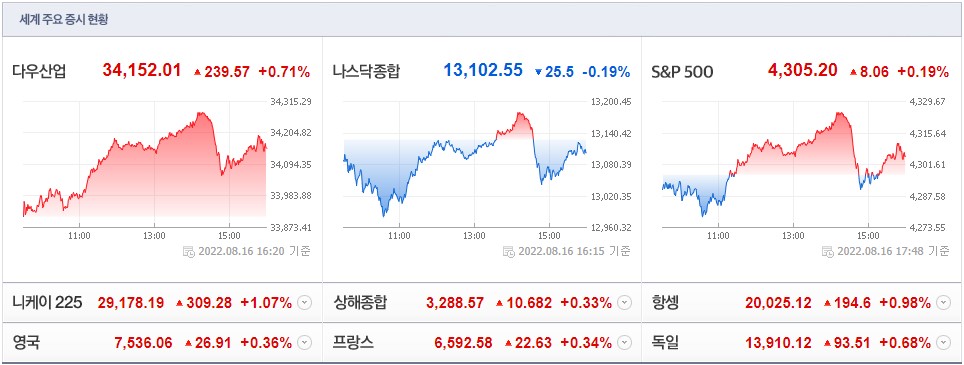Viewport: 964px width, 365px height.
Task: Click the clock icon under S&P 500 chart
Action: [x=828, y=251]
